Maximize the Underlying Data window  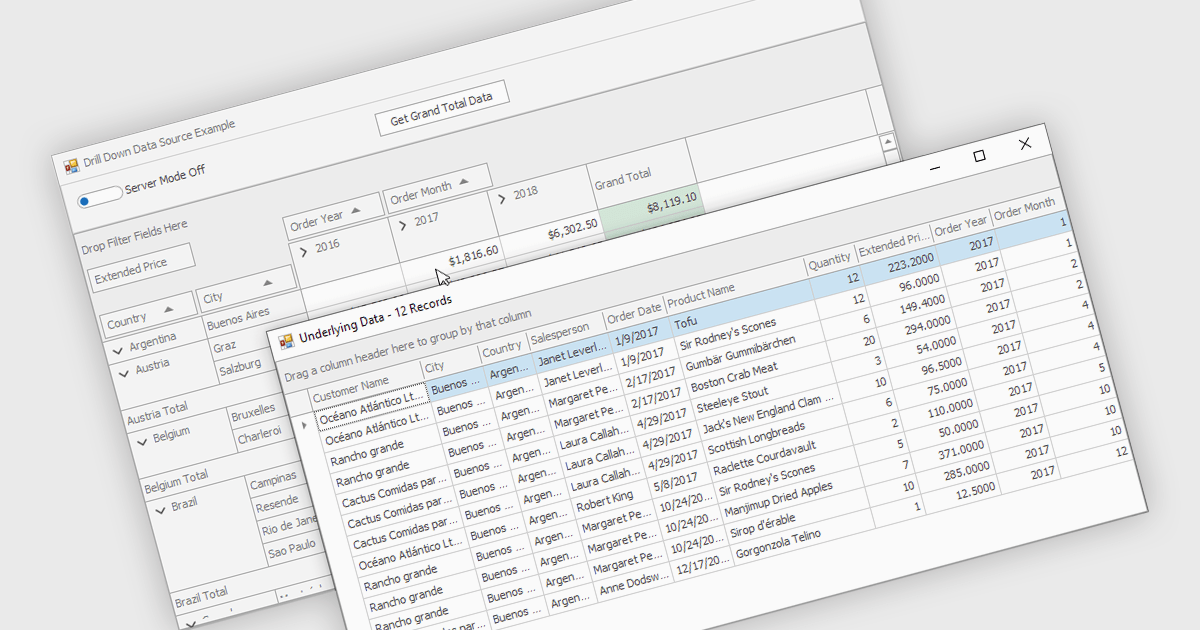click(979, 155)
